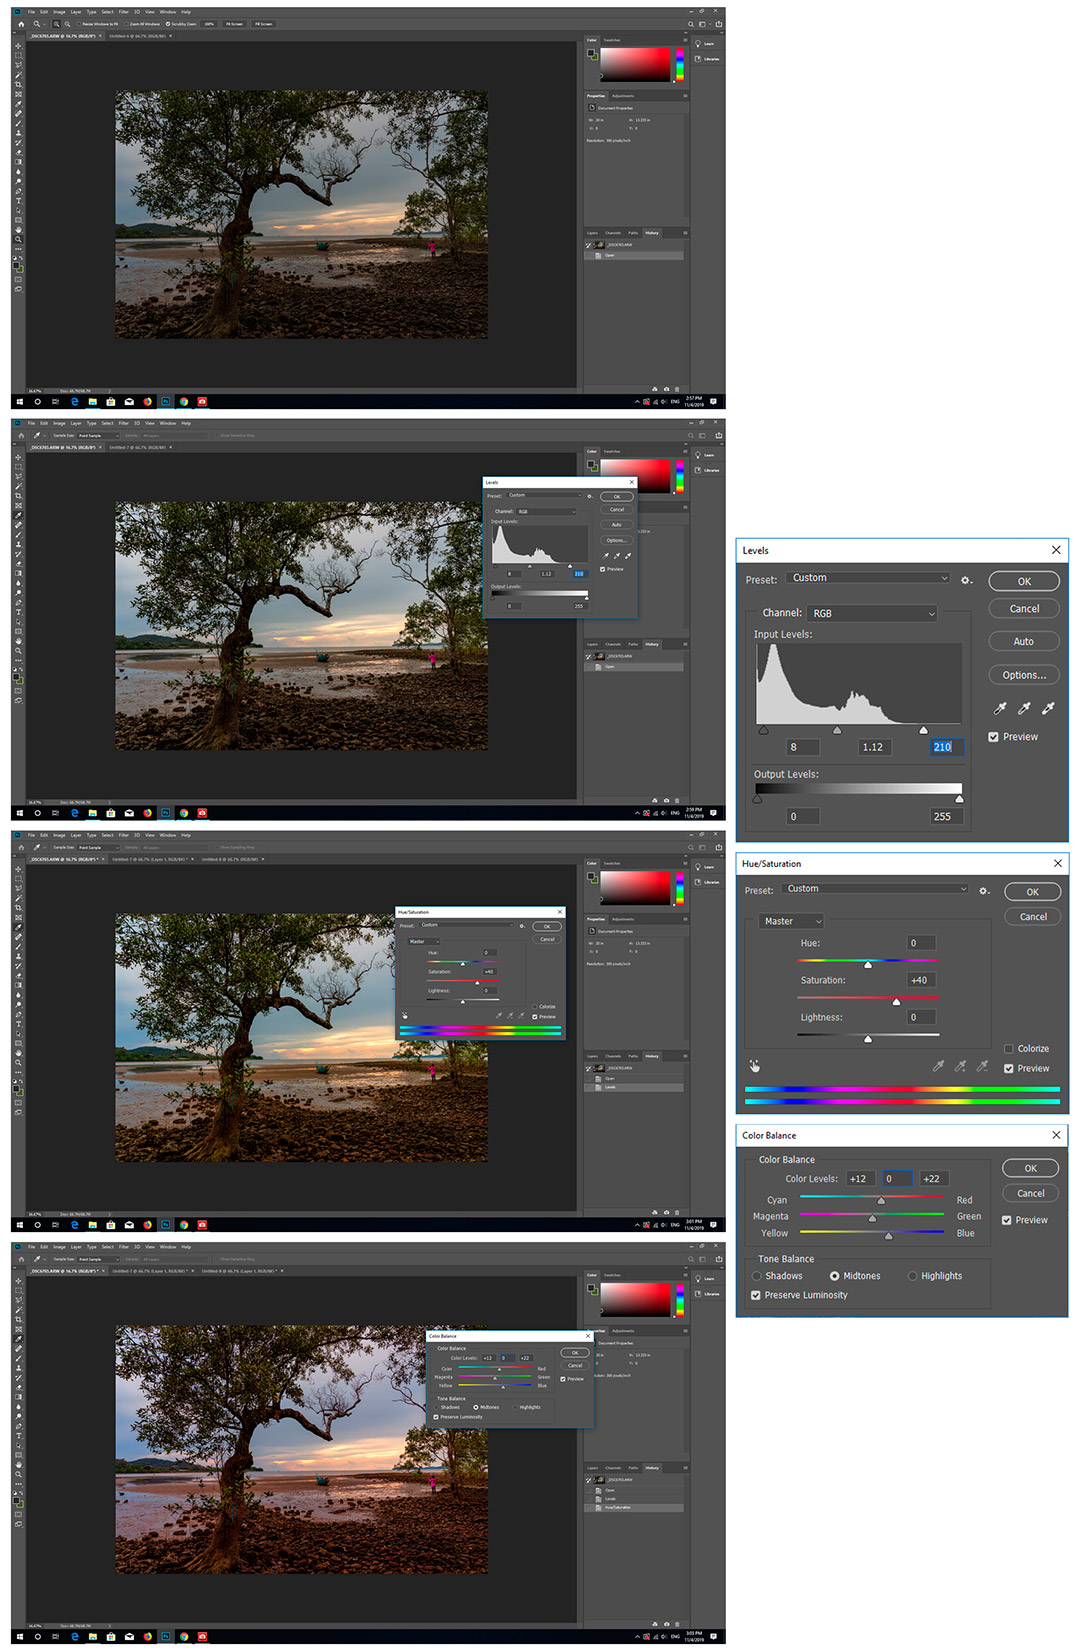Click Options... button in enlarged Levels dialog
The width and height of the screenshot is (1080, 1649).
click(1023, 675)
